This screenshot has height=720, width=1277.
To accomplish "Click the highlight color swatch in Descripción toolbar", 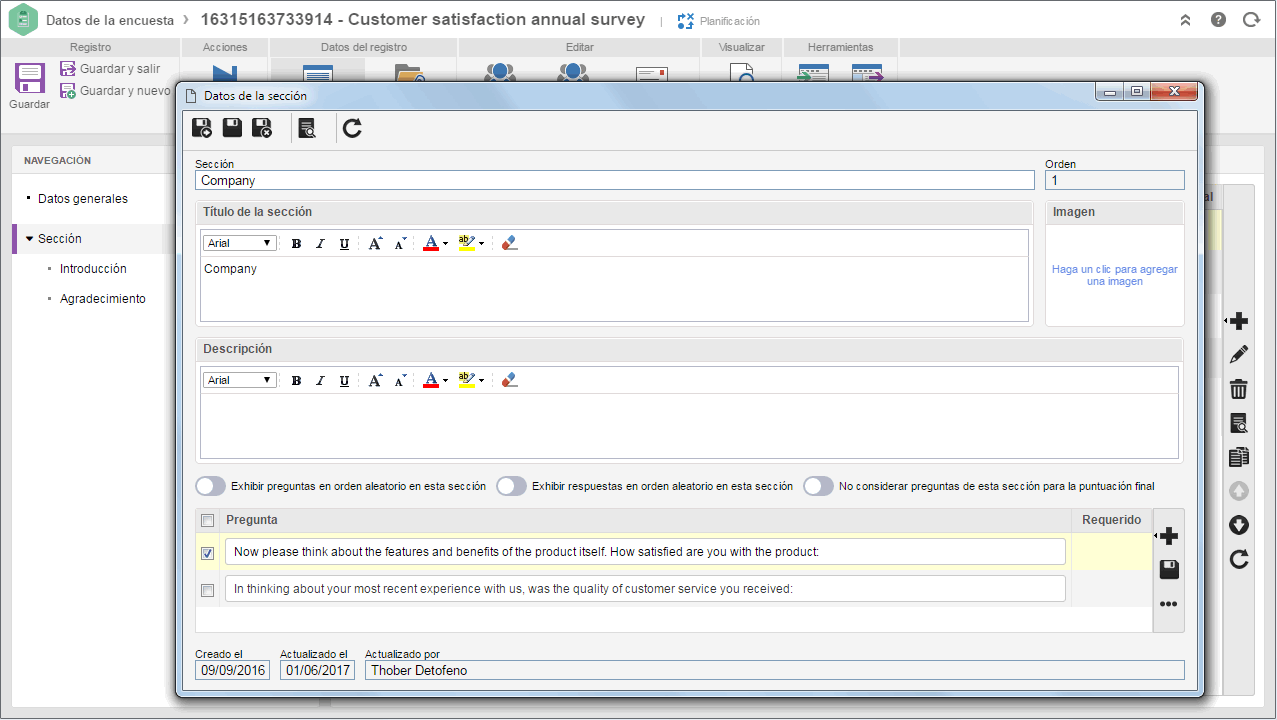I will pyautogui.click(x=466, y=380).
